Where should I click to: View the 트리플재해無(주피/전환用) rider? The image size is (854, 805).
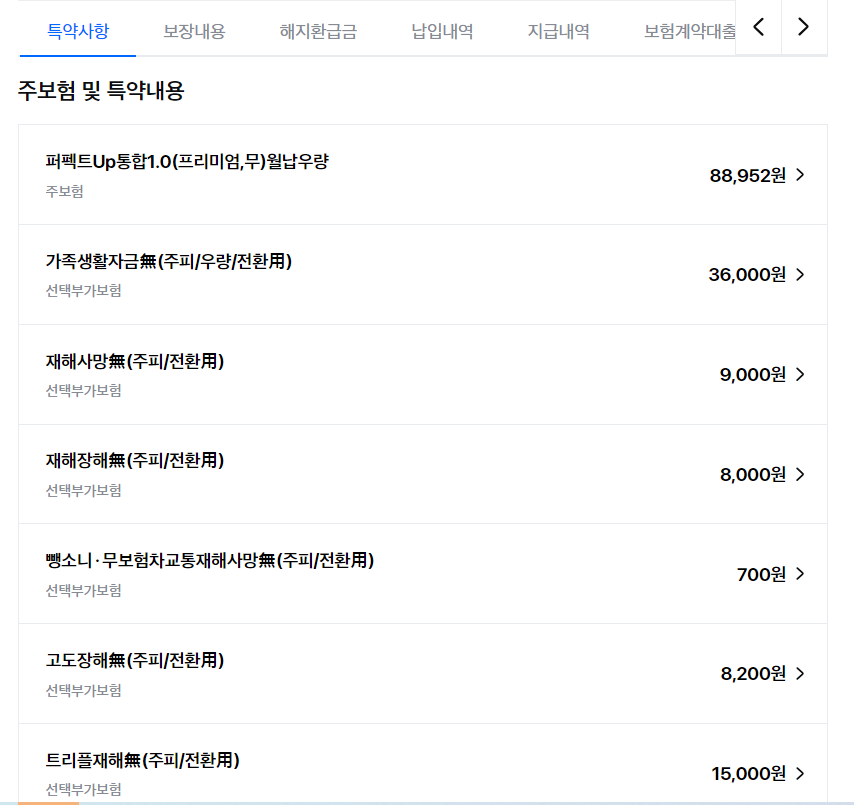click(143, 760)
